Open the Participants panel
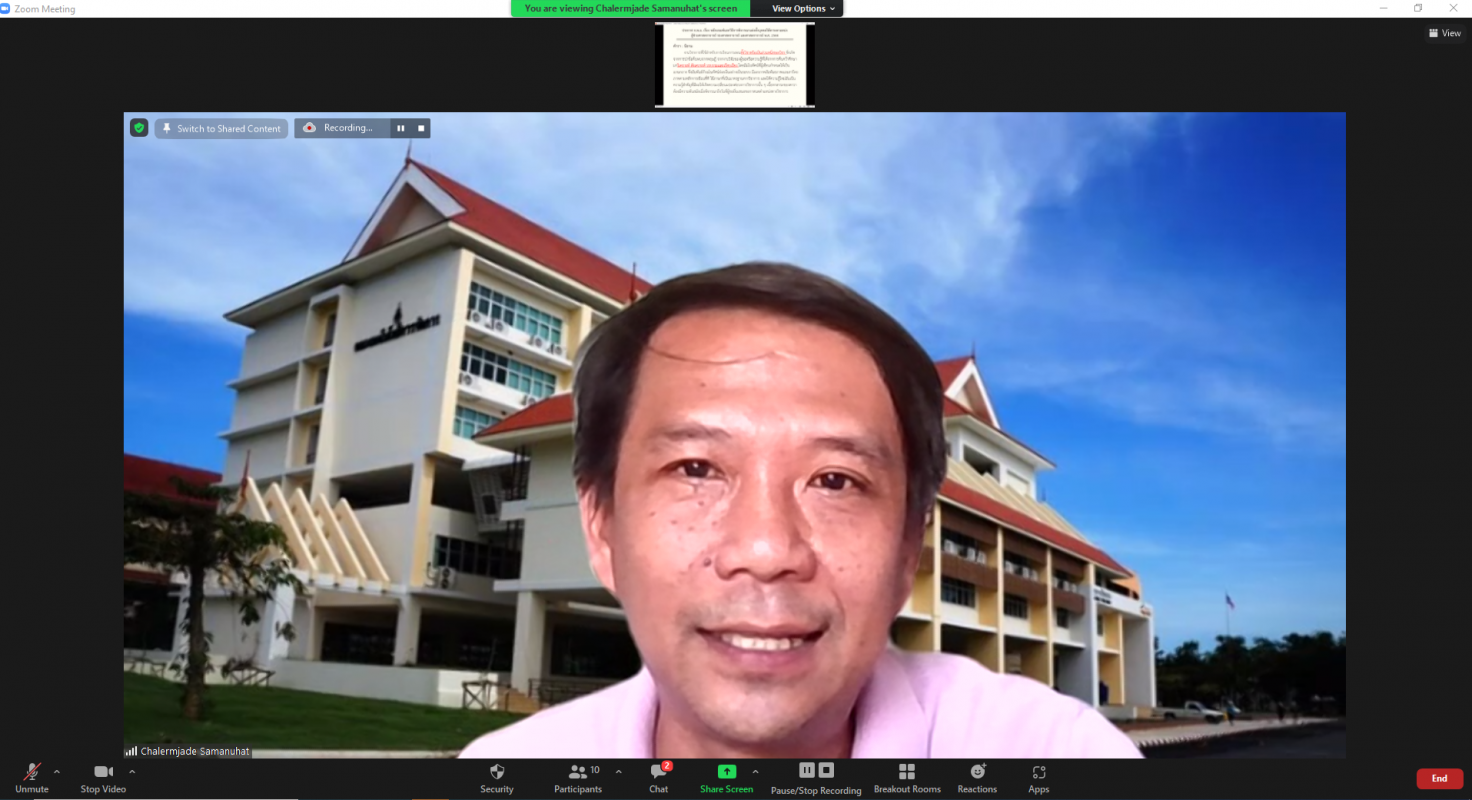 tap(578, 777)
